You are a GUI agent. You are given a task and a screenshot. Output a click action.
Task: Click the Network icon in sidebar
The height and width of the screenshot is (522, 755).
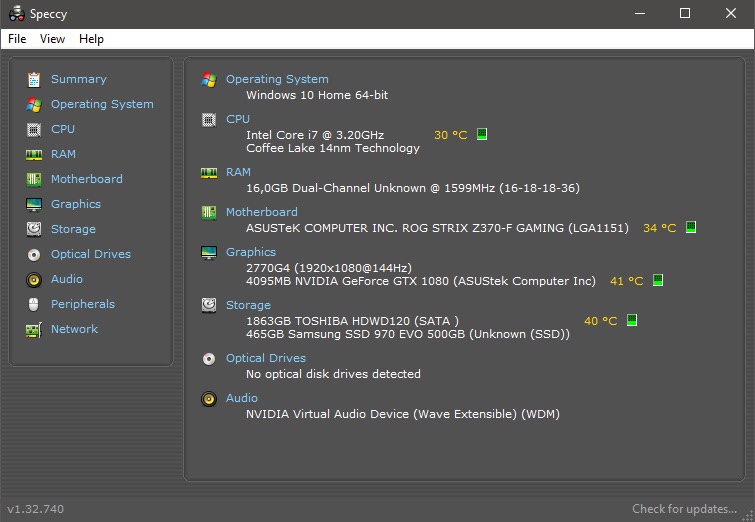[x=34, y=329]
